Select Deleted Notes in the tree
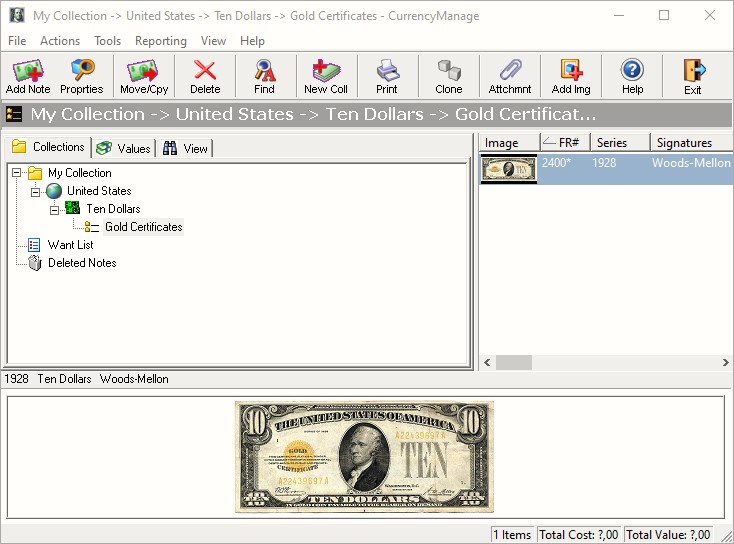The height and width of the screenshot is (544, 734). click(82, 263)
